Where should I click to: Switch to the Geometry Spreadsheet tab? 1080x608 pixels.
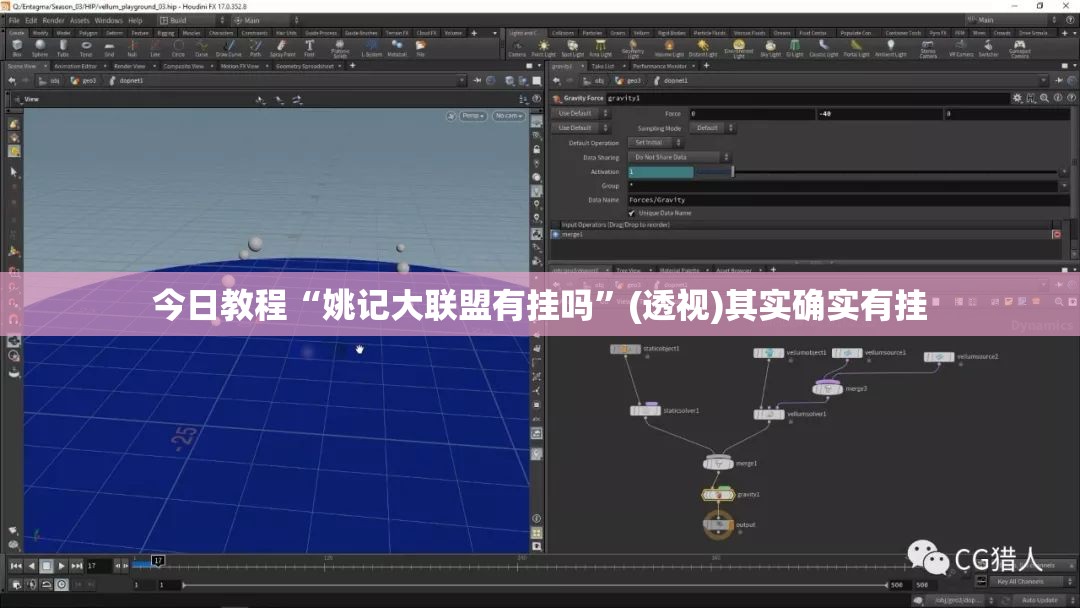304,66
